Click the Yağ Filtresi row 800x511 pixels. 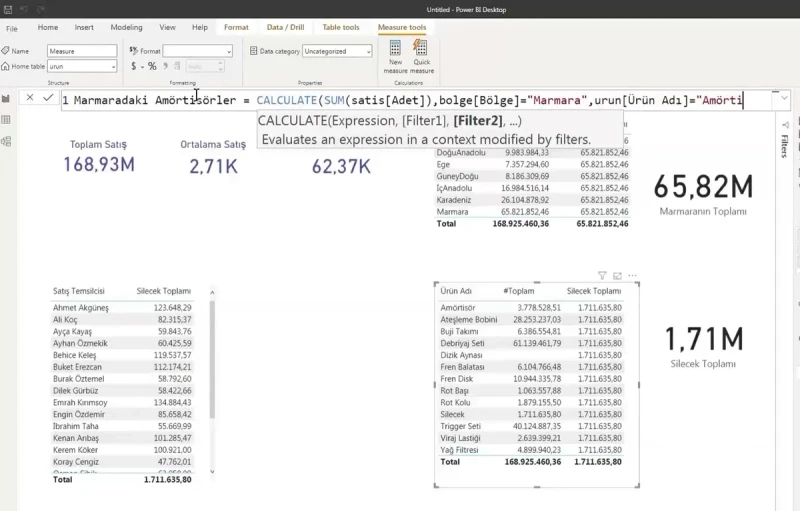pyautogui.click(x=531, y=450)
